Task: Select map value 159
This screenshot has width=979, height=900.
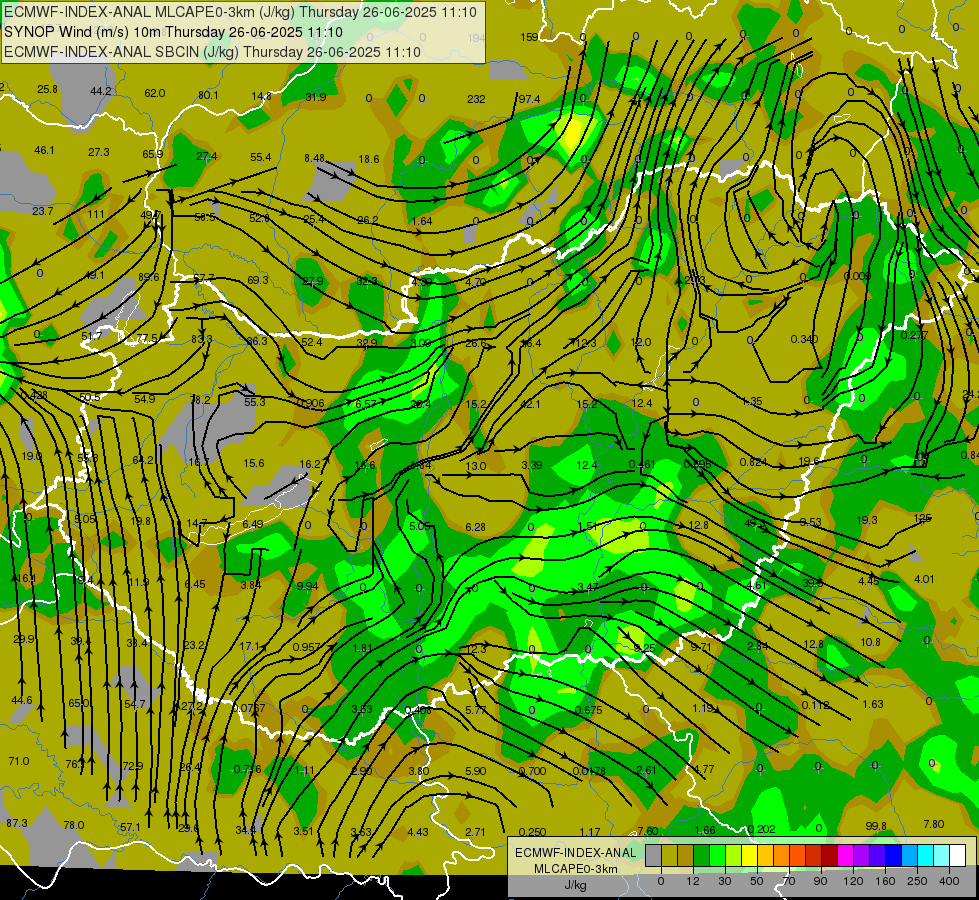Action: pyautogui.click(x=529, y=37)
